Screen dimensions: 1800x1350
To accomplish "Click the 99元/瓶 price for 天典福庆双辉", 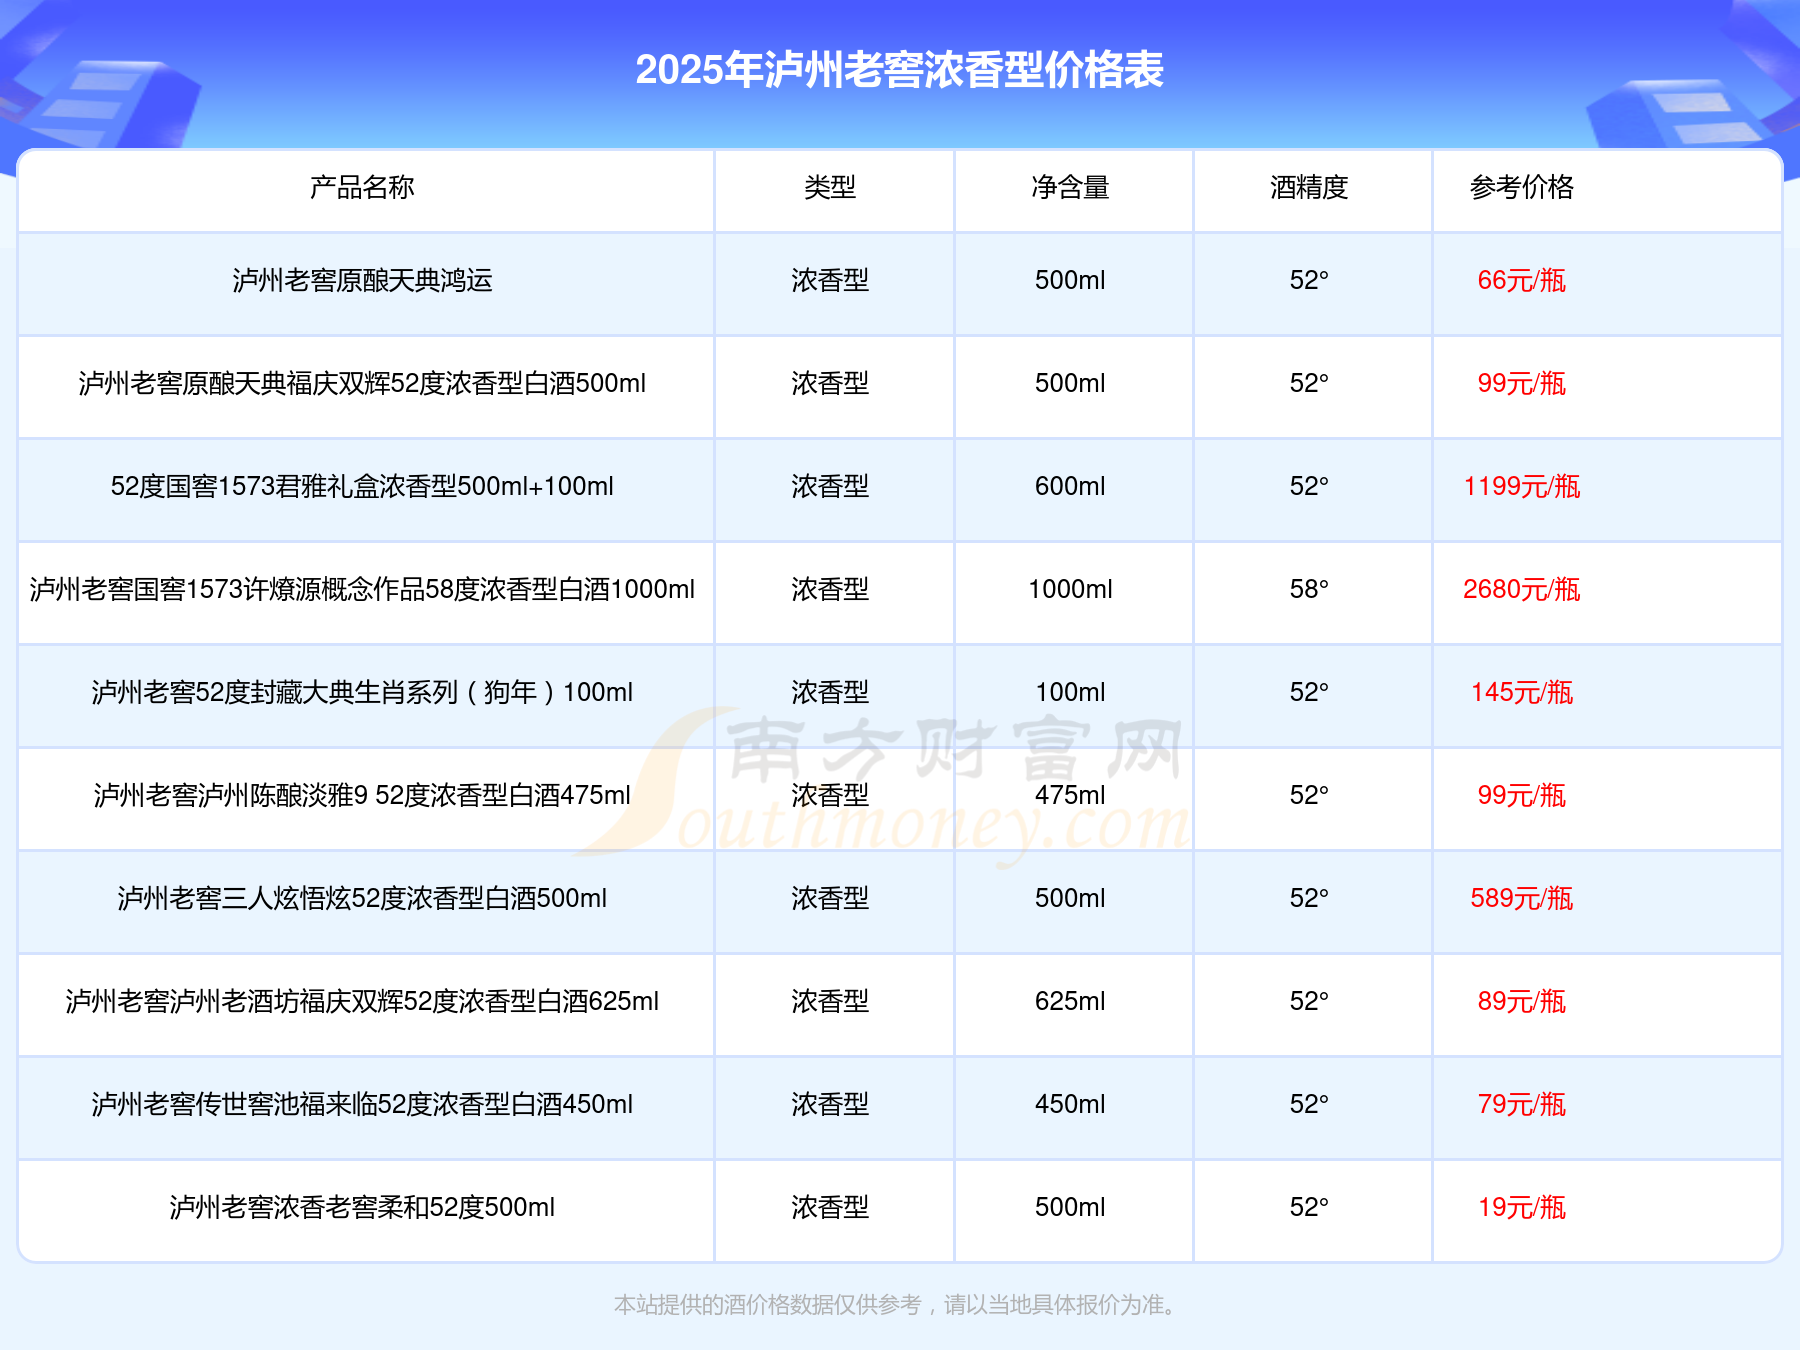I will click(x=1522, y=383).
